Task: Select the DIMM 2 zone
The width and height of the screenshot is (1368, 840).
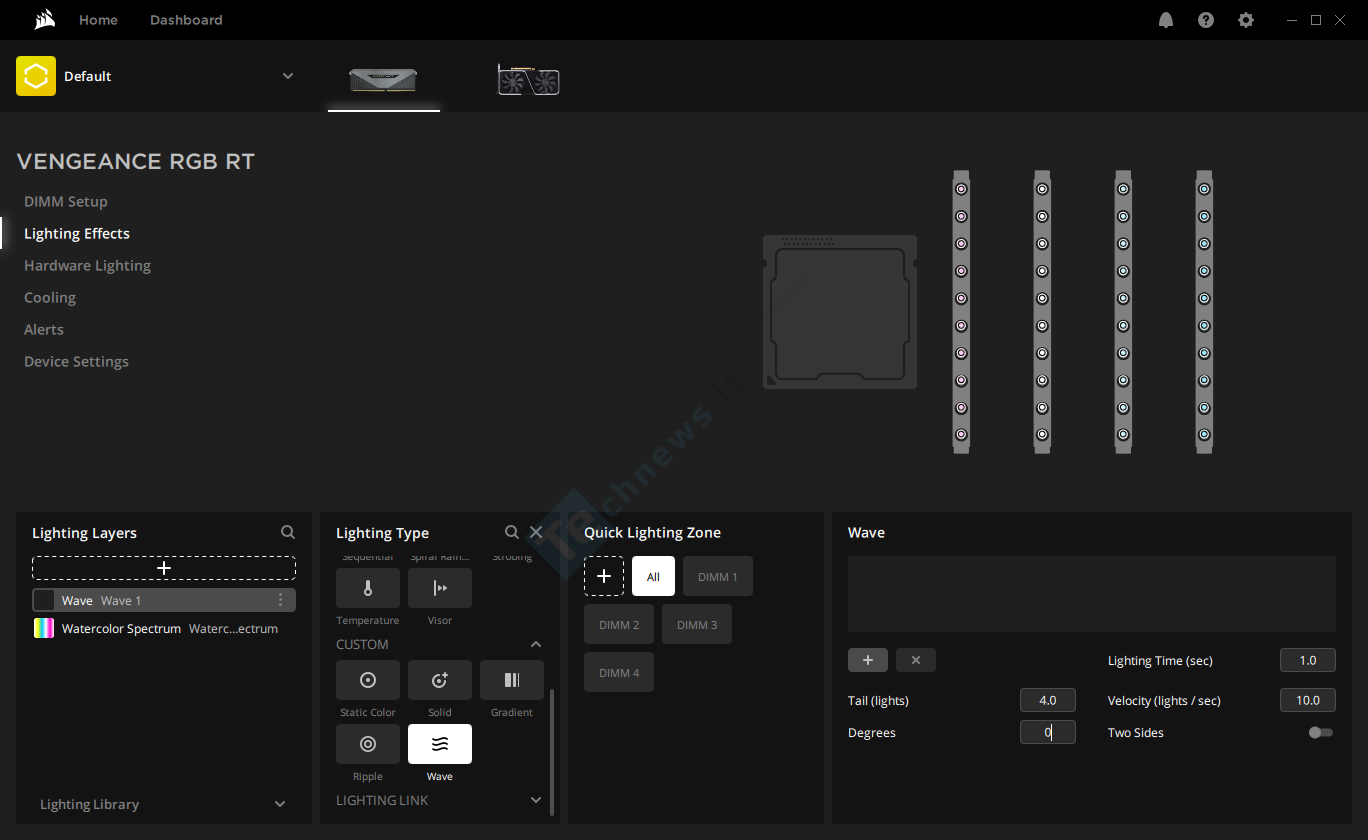Action: coord(619,624)
